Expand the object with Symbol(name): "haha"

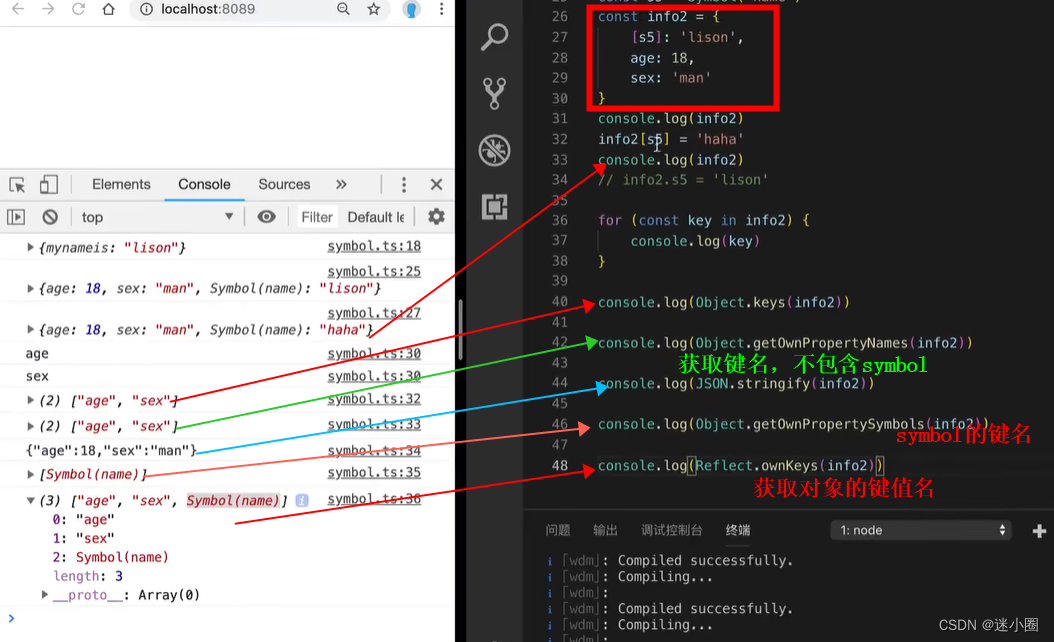click(x=30, y=329)
